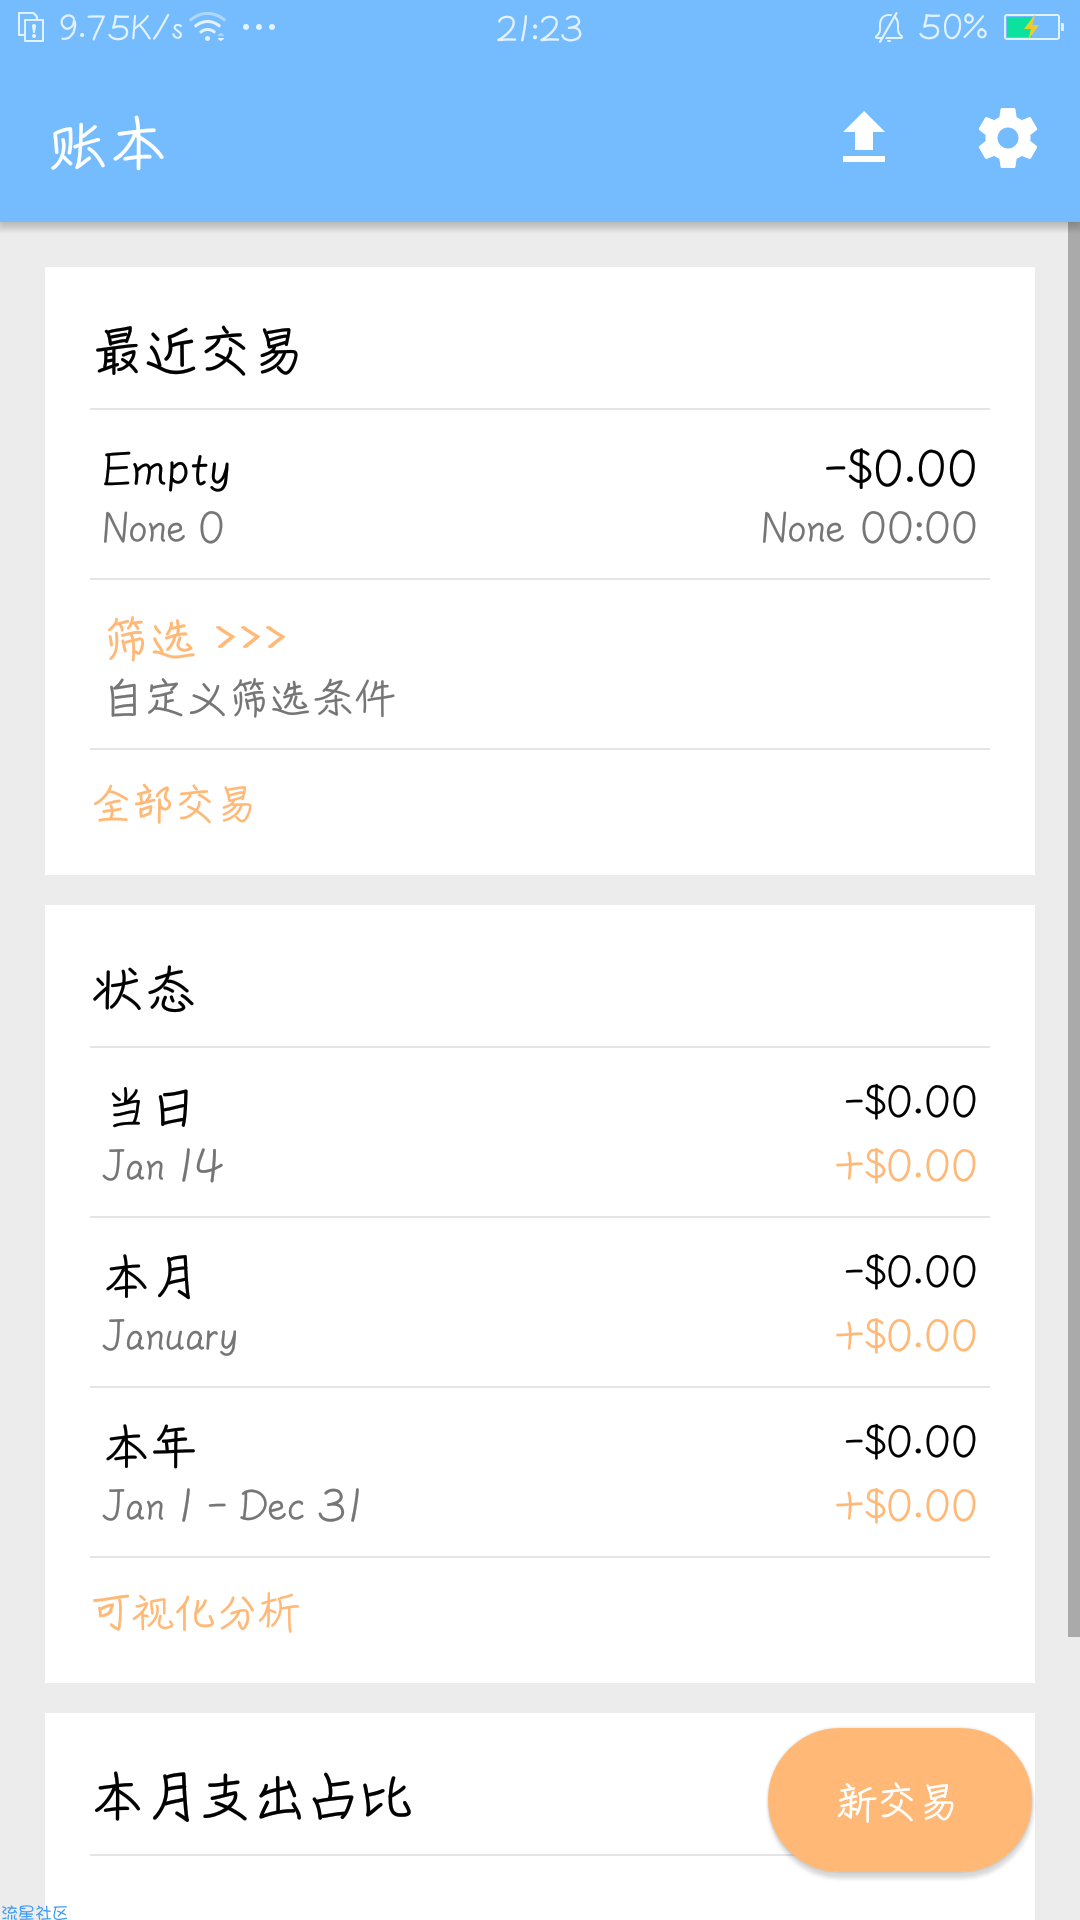1080x1920 pixels.
Task: Tap the Wi-Fi icon in status bar
Action: coord(208,28)
